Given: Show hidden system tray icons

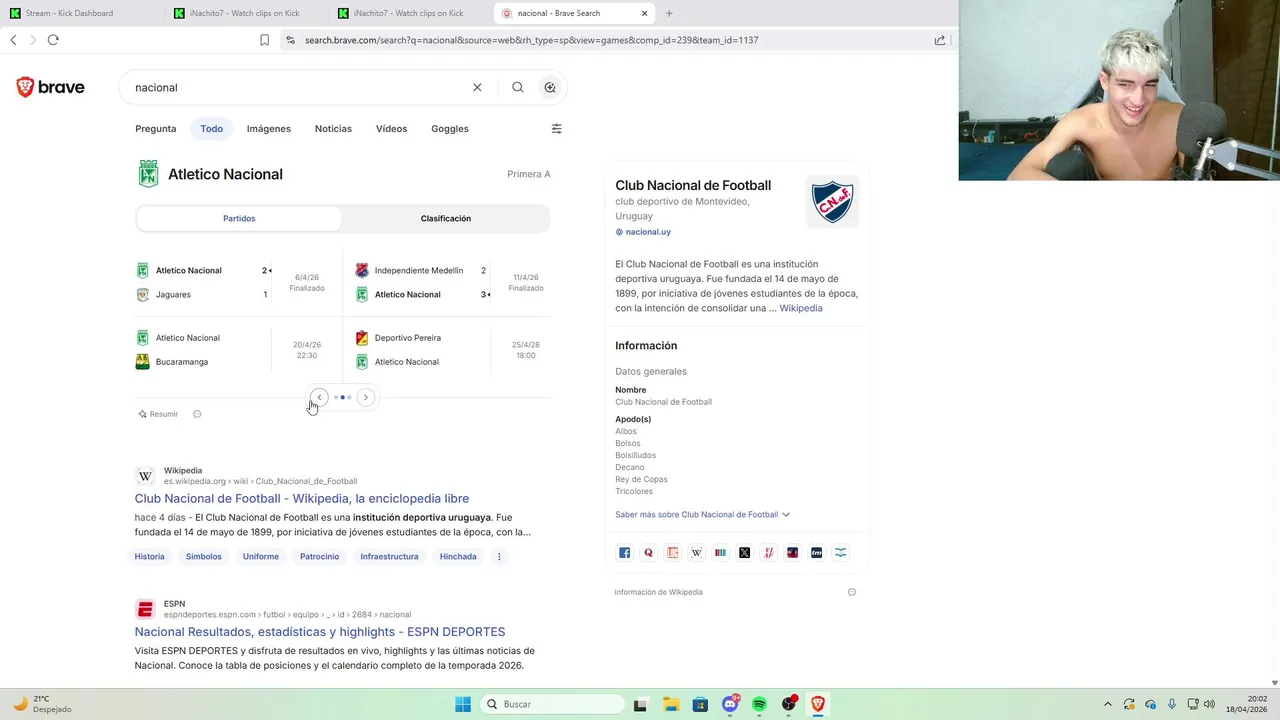Looking at the screenshot, I should [1107, 704].
